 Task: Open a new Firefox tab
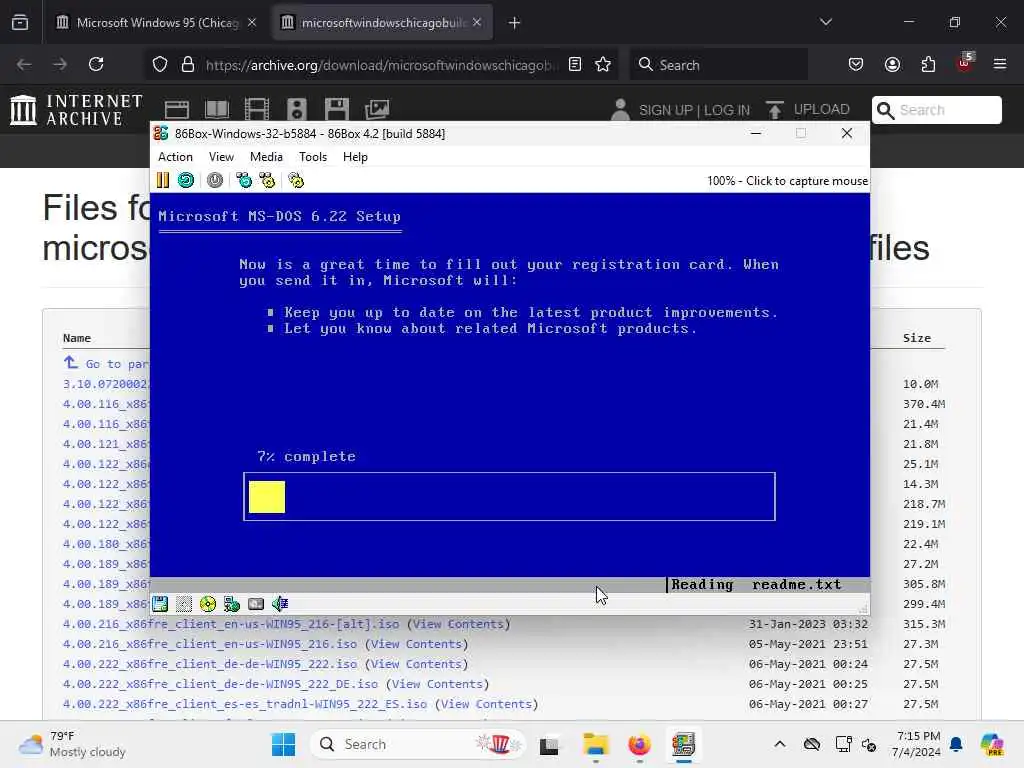(515, 23)
